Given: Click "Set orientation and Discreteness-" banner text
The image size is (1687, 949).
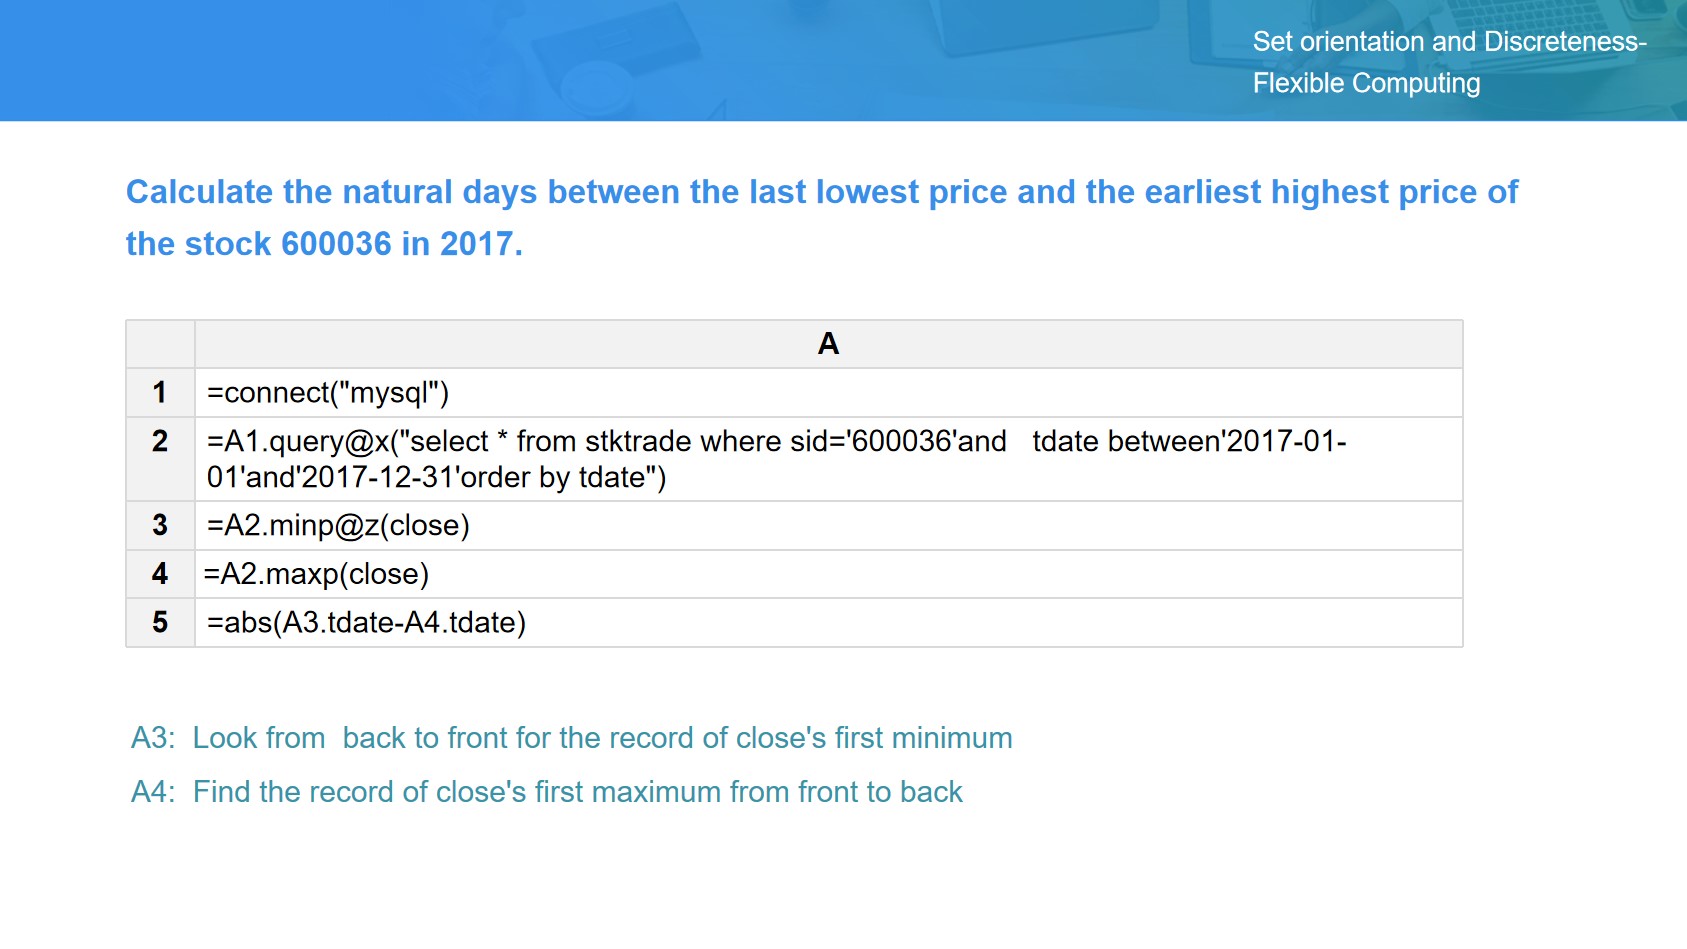Looking at the screenshot, I should (x=1449, y=42).
